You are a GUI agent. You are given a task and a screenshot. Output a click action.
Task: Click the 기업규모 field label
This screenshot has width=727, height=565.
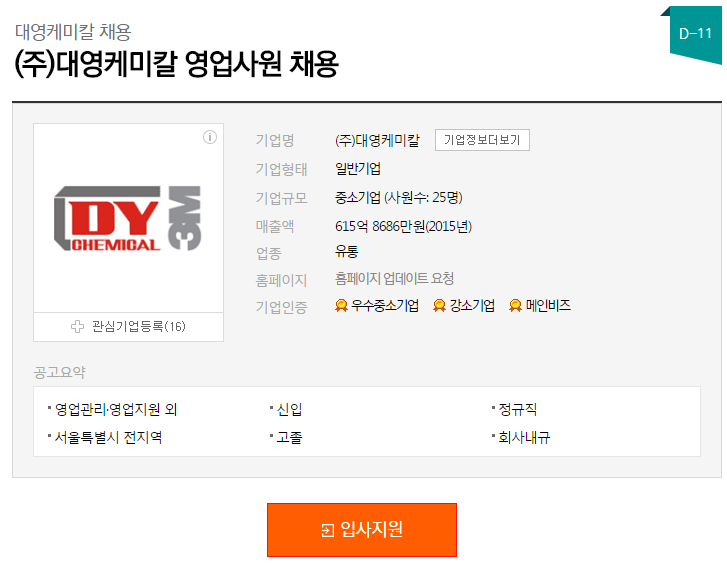click(281, 198)
